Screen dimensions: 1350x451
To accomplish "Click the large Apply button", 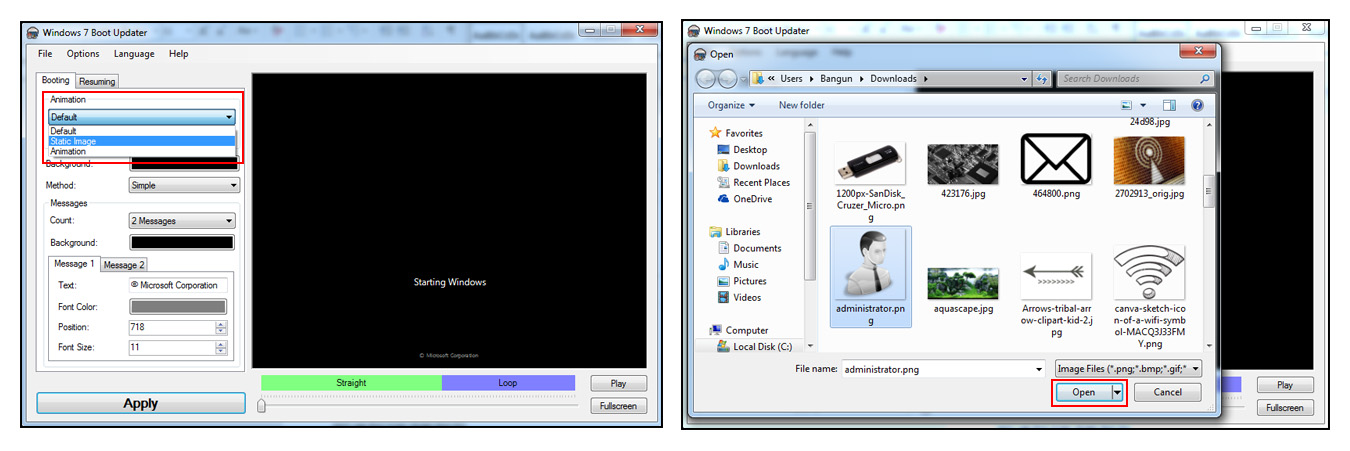I will [x=141, y=403].
